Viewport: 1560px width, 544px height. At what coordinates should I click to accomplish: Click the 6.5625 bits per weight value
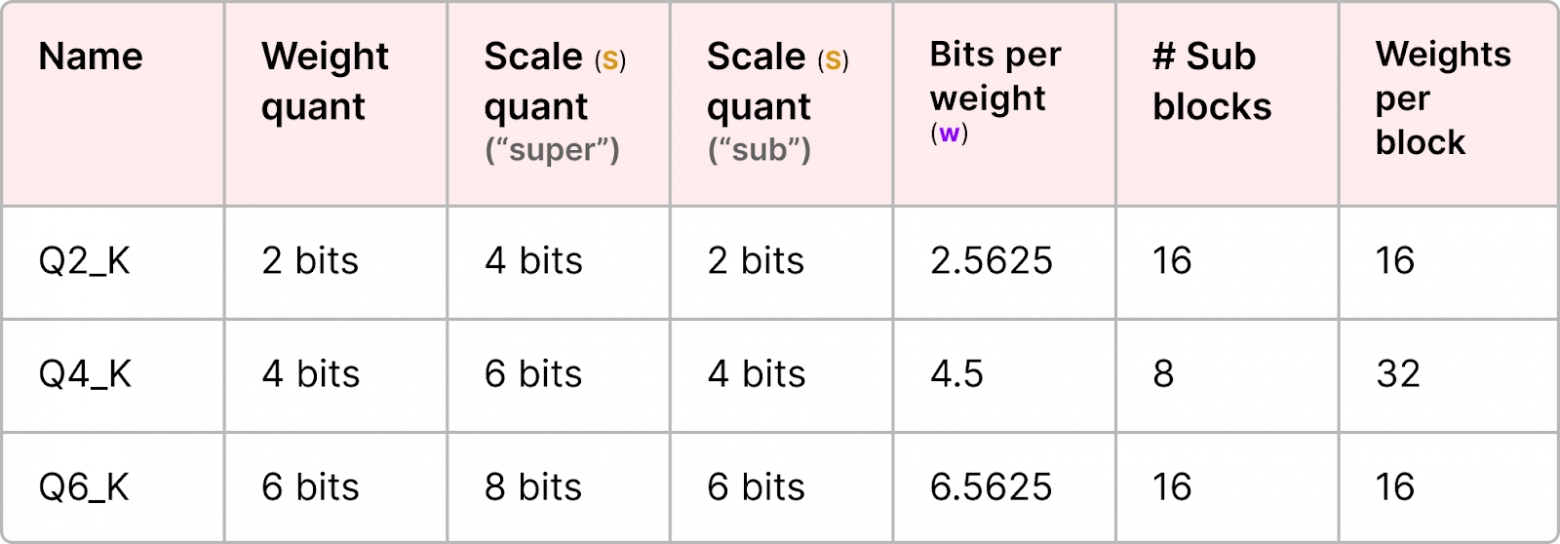991,488
